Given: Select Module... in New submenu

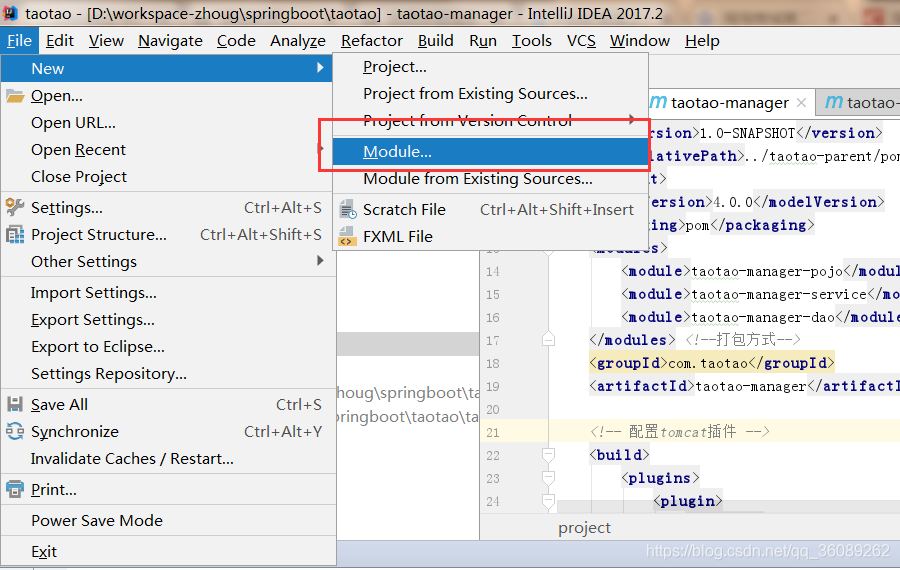Looking at the screenshot, I should pos(490,152).
